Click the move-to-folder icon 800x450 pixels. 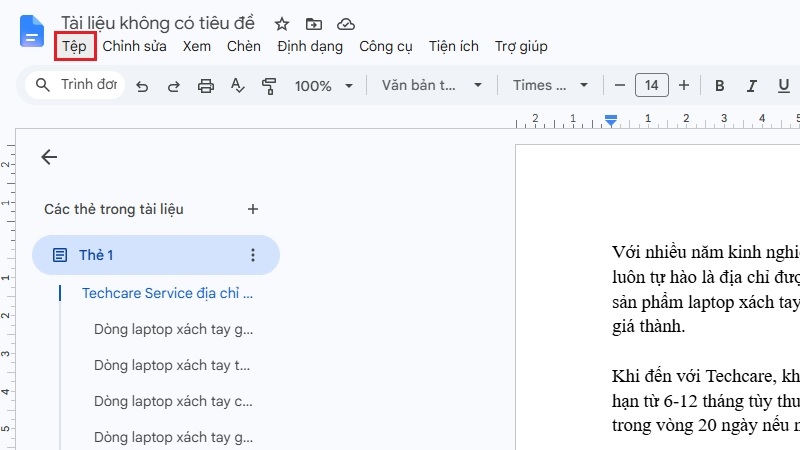click(314, 24)
